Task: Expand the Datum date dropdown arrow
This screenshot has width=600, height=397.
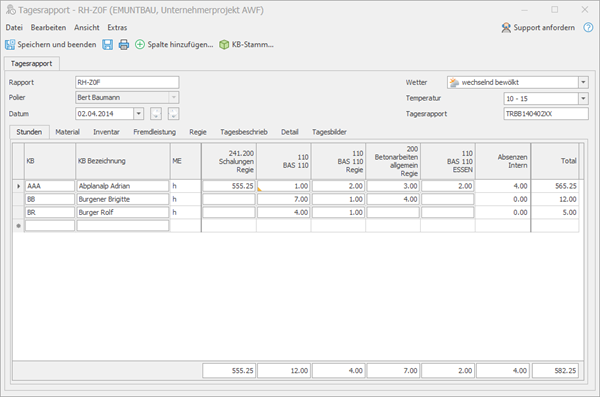Action: (139, 114)
